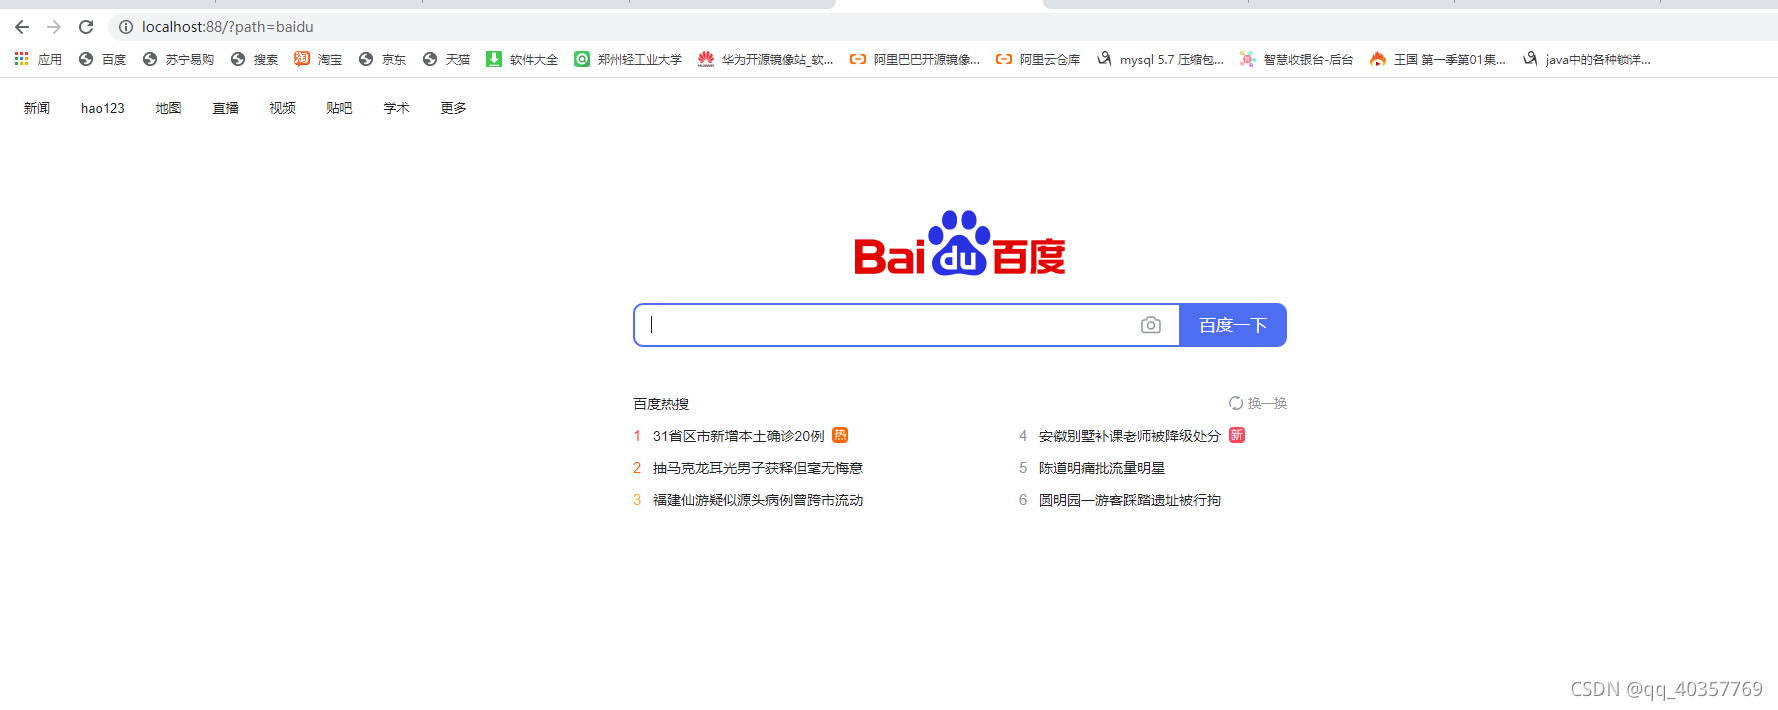The width and height of the screenshot is (1778, 710).
Task: Open the 智慧收银台-后台 bookmark
Action: click(x=1296, y=60)
